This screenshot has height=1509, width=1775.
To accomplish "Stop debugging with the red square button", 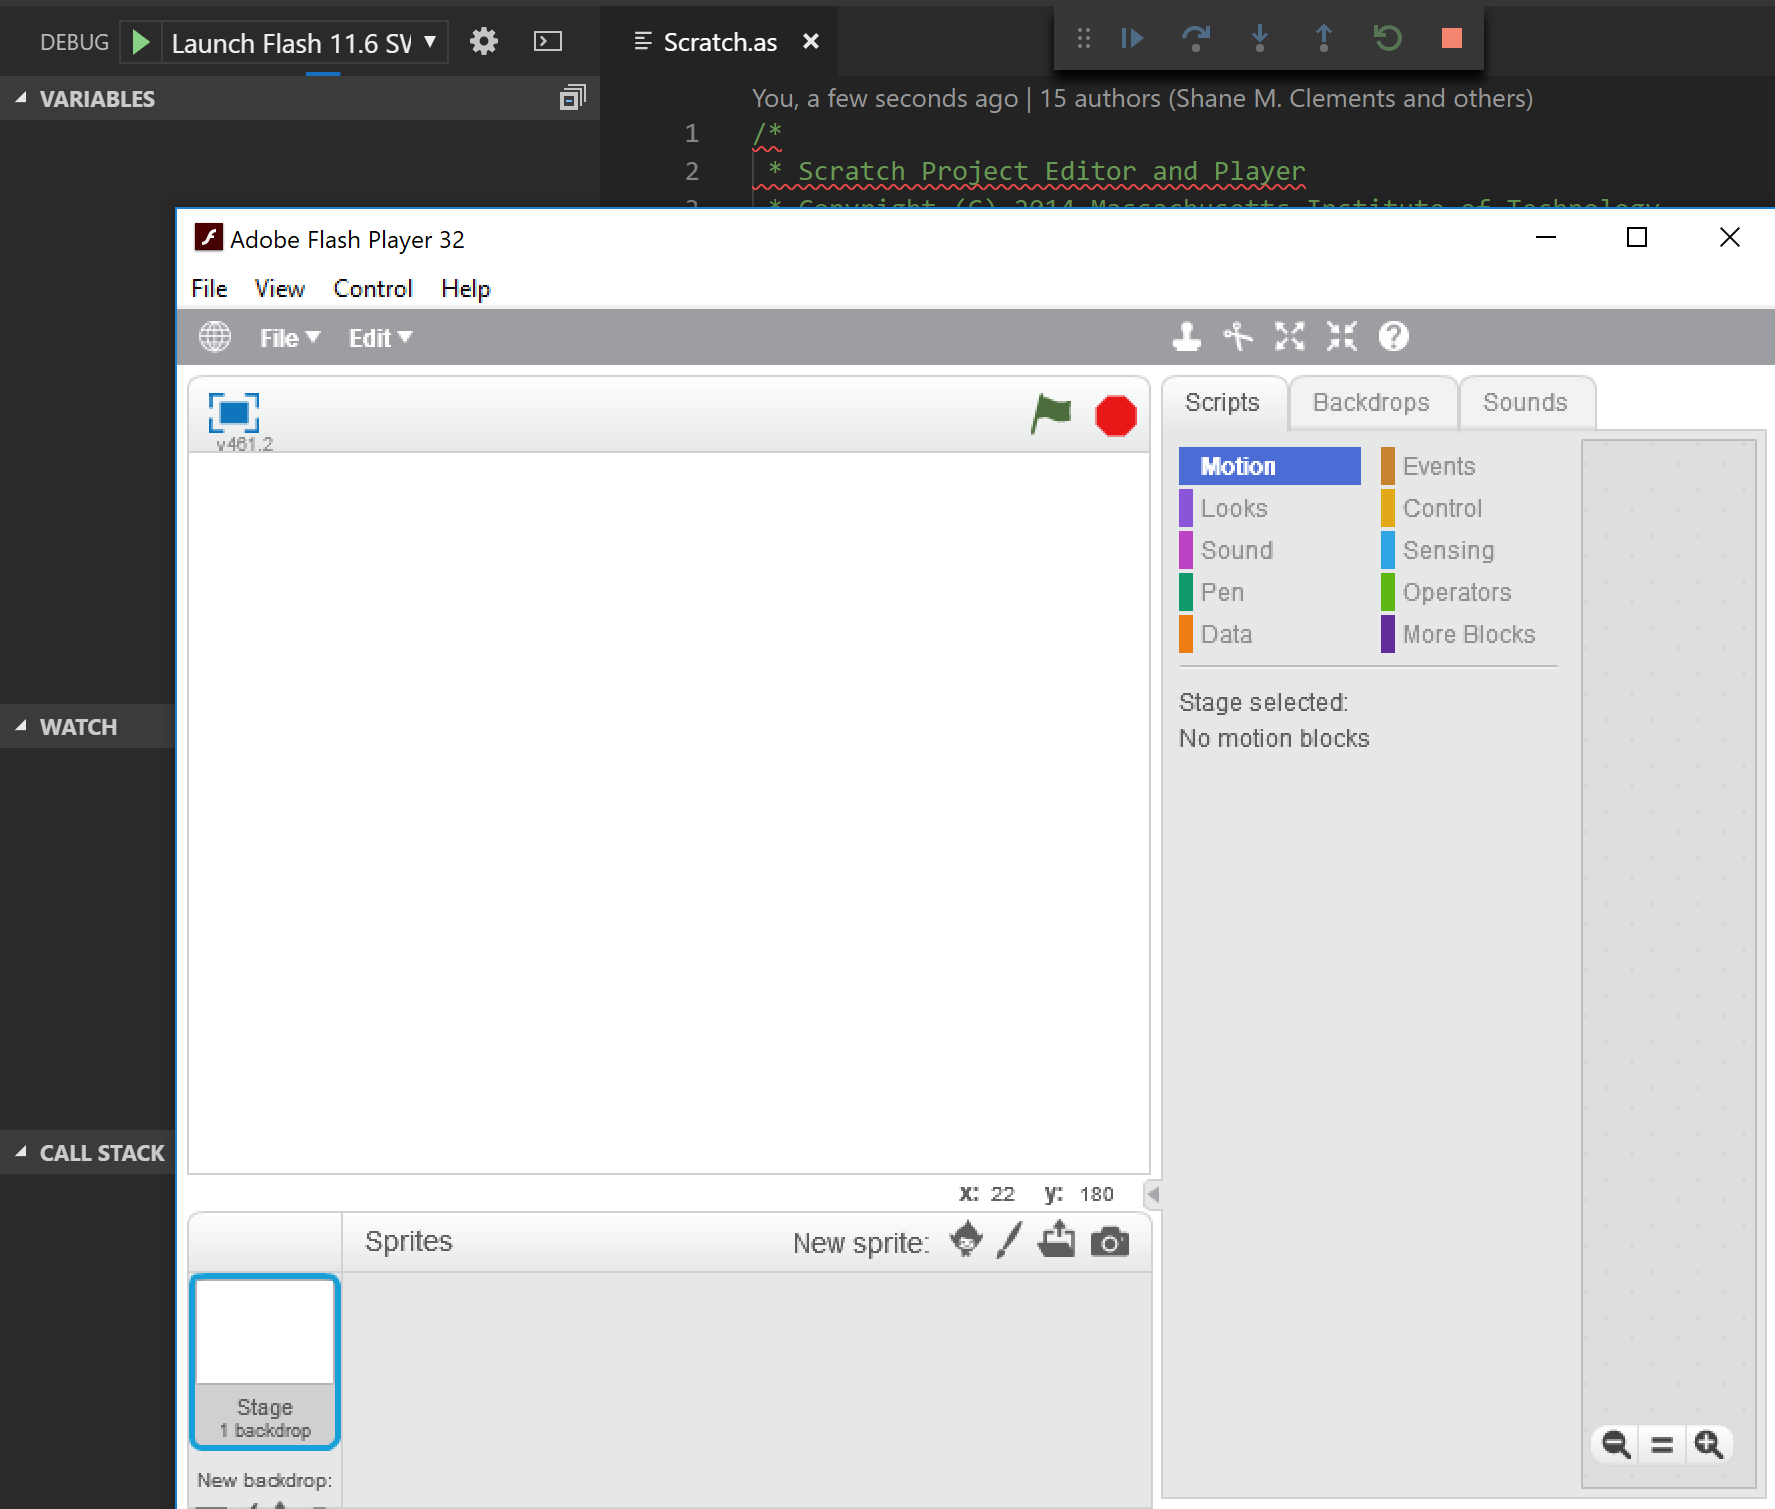I will [x=1451, y=39].
